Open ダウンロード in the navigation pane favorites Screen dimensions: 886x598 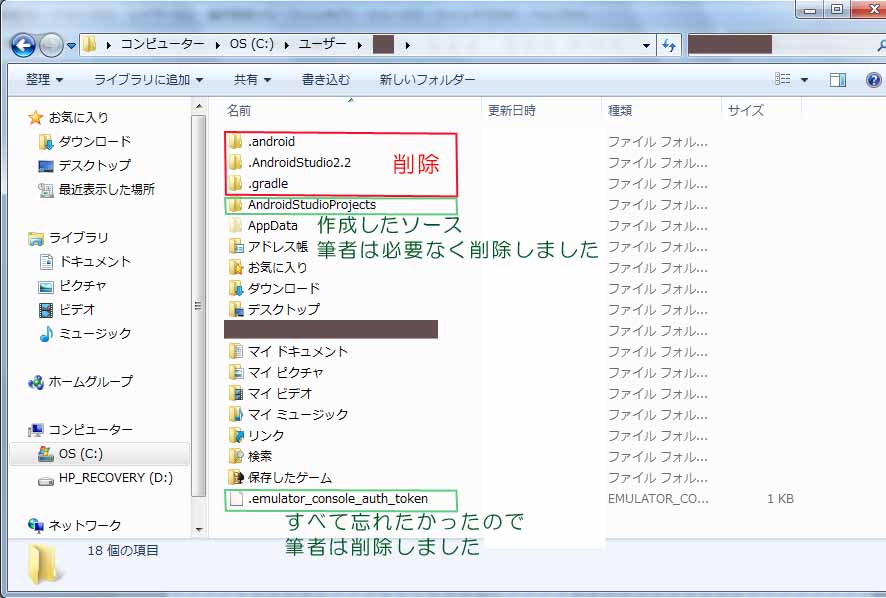pyautogui.click(x=84, y=141)
